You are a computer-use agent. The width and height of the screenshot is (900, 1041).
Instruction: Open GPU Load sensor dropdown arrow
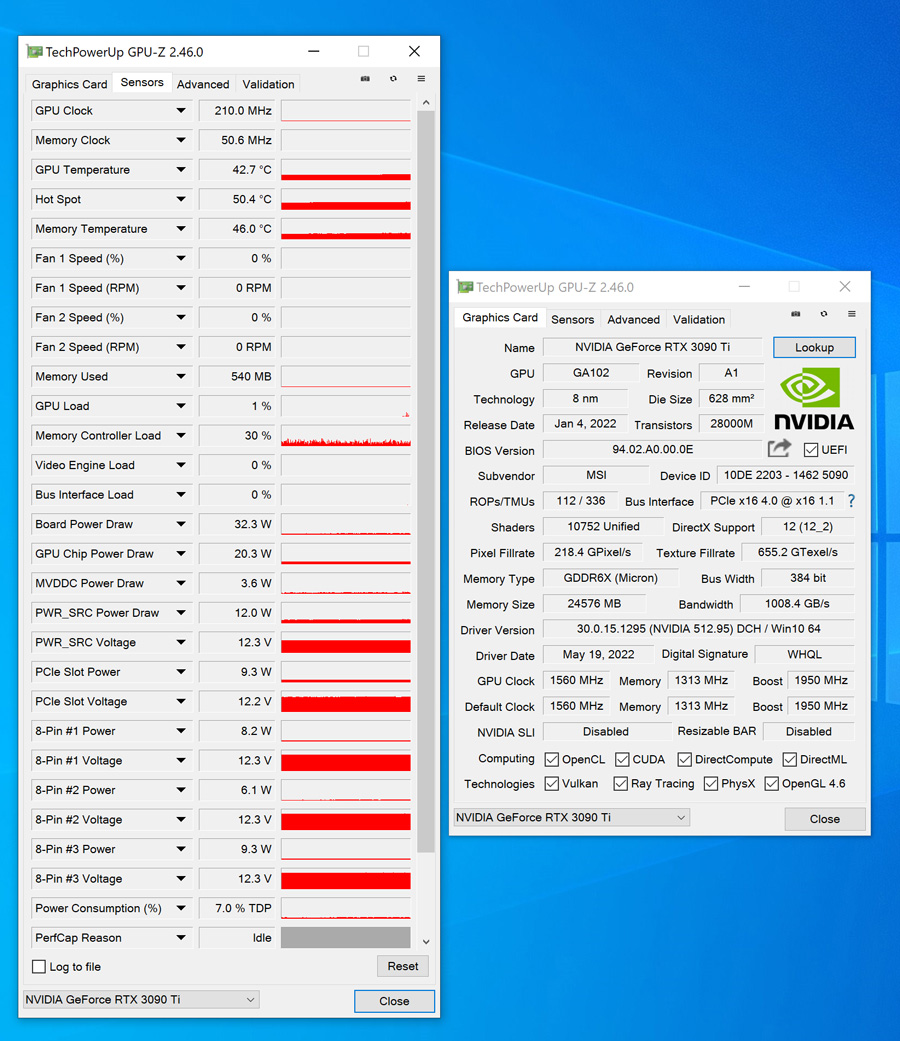pos(181,406)
